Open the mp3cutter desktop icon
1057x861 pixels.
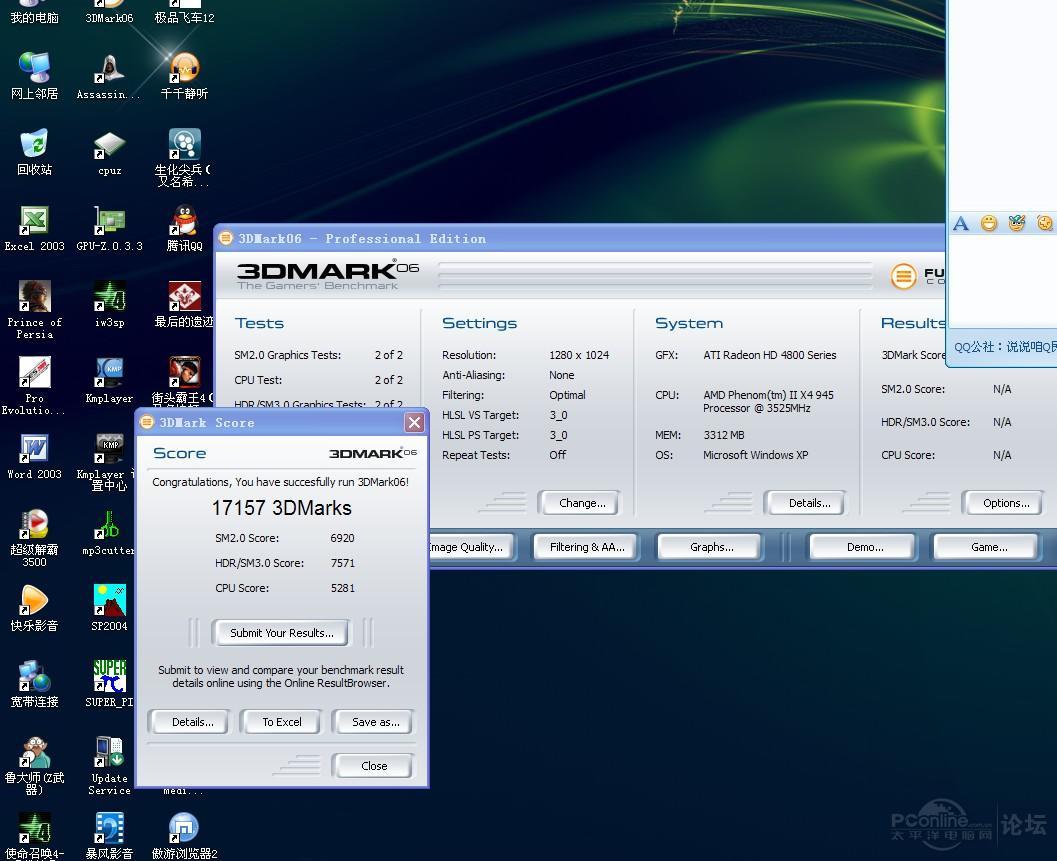coord(109,525)
